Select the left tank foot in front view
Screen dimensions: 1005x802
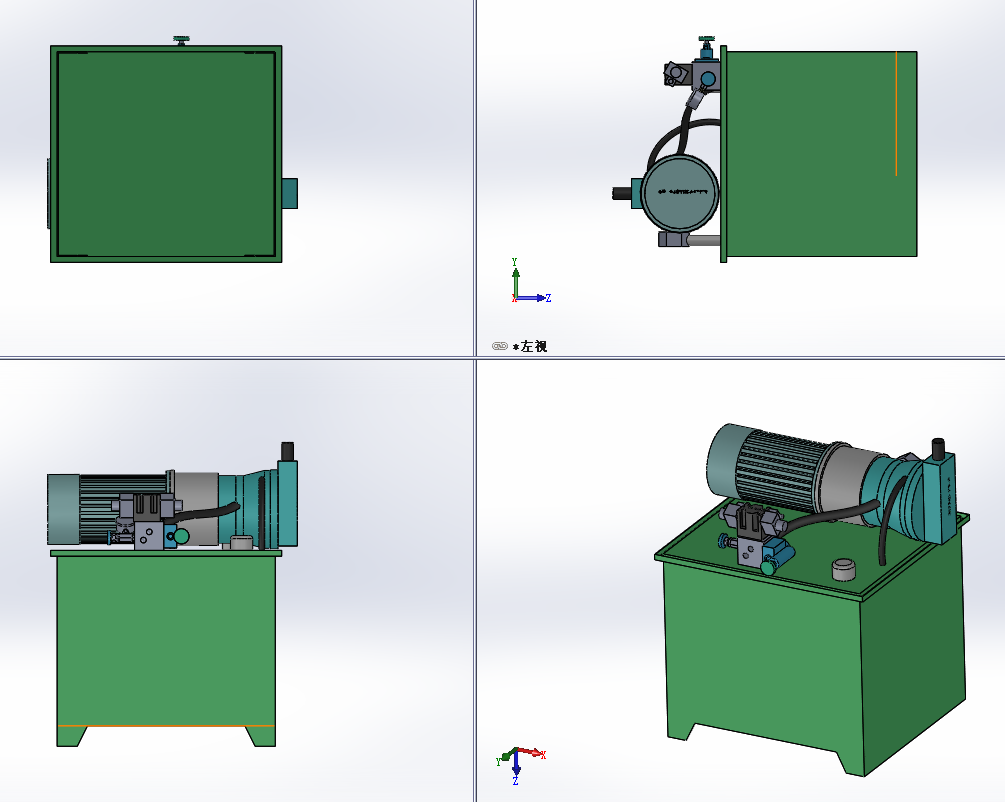pos(71,736)
